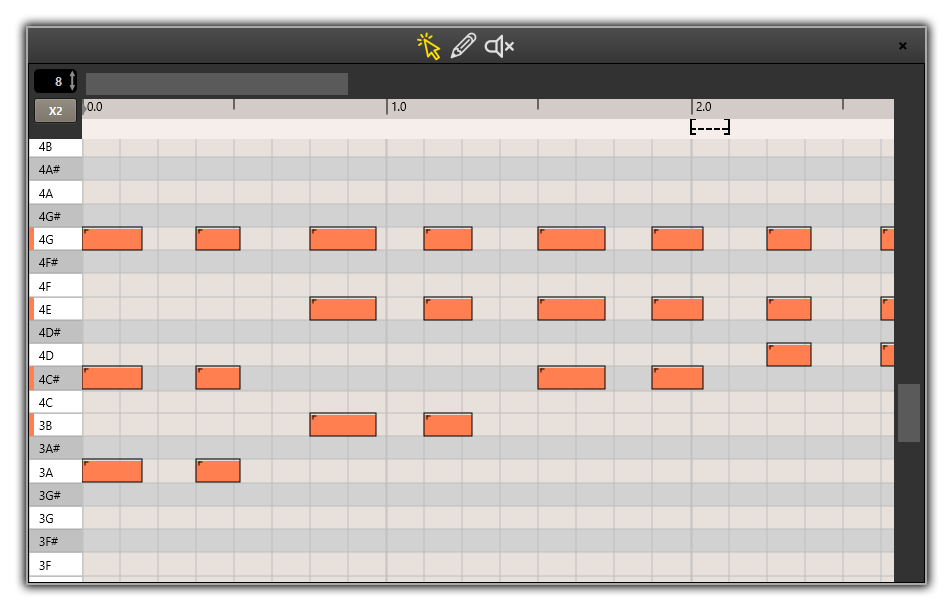The height and width of the screenshot is (609, 947).
Task: Select the first 4G note at 0.0
Action: 112,239
